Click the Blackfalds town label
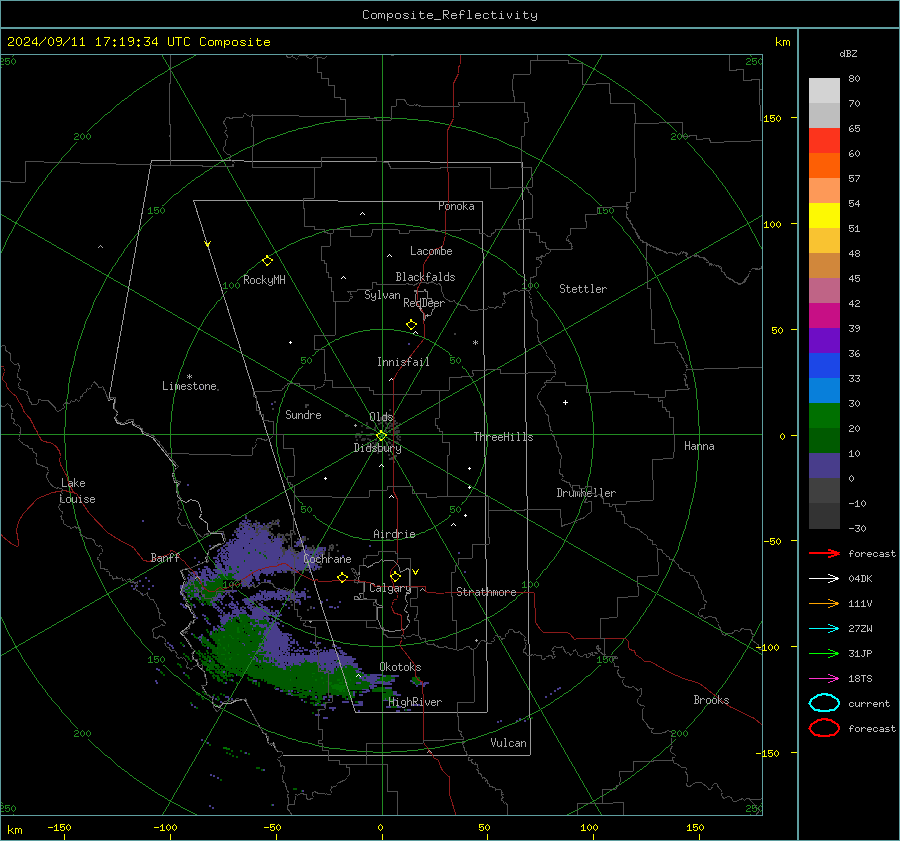900x841 pixels. (425, 277)
